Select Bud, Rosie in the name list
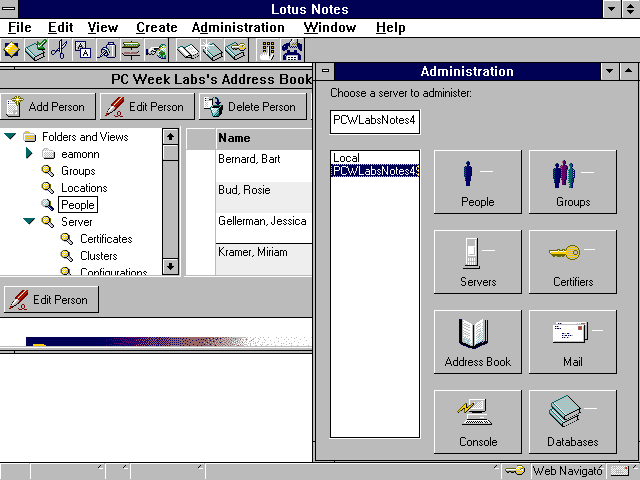Image resolution: width=640 pixels, height=480 pixels. pyautogui.click(x=244, y=190)
